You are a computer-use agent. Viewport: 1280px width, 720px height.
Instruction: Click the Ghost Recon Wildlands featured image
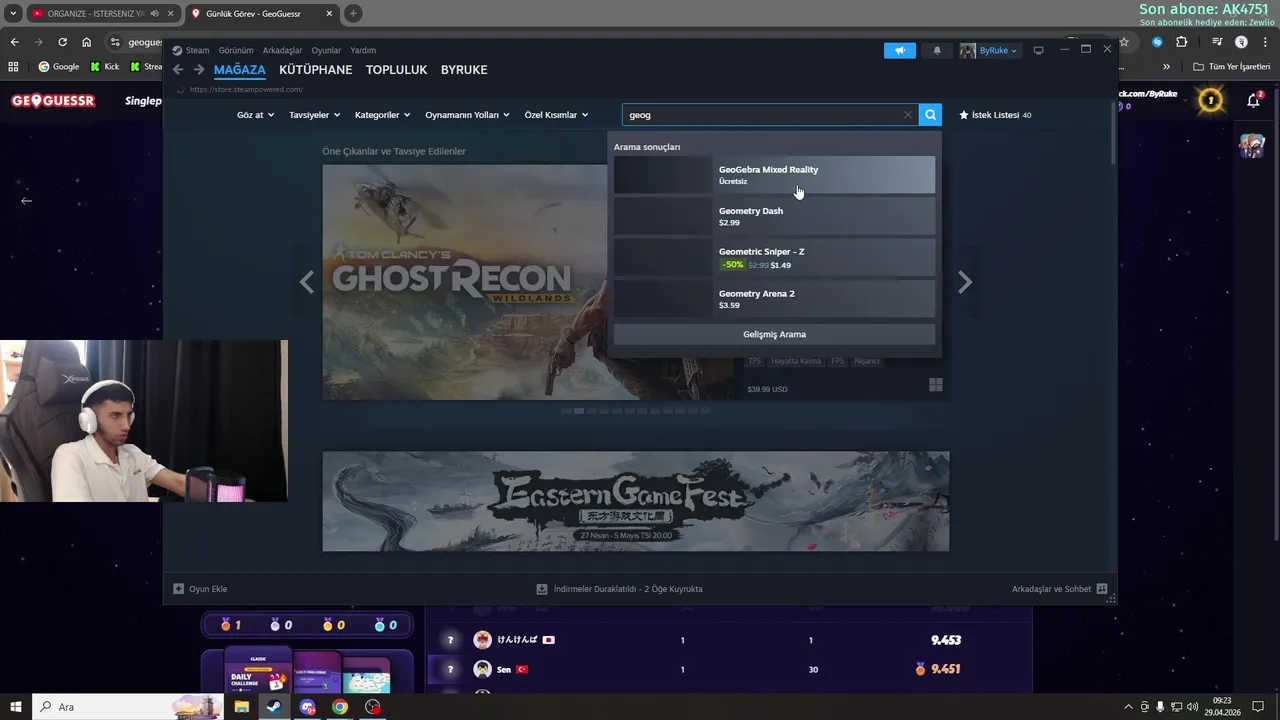464,282
